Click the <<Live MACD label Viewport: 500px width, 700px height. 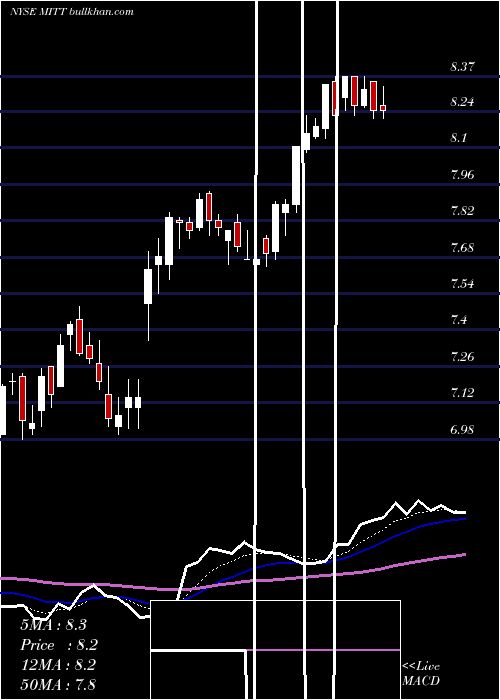(x=421, y=673)
